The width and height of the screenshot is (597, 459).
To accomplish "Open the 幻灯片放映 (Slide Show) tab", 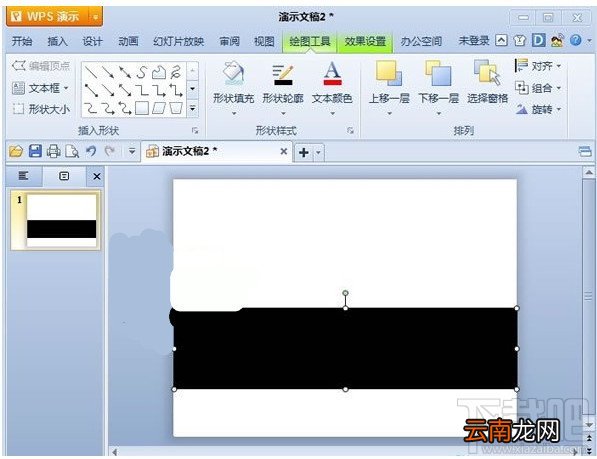I will pyautogui.click(x=178, y=41).
